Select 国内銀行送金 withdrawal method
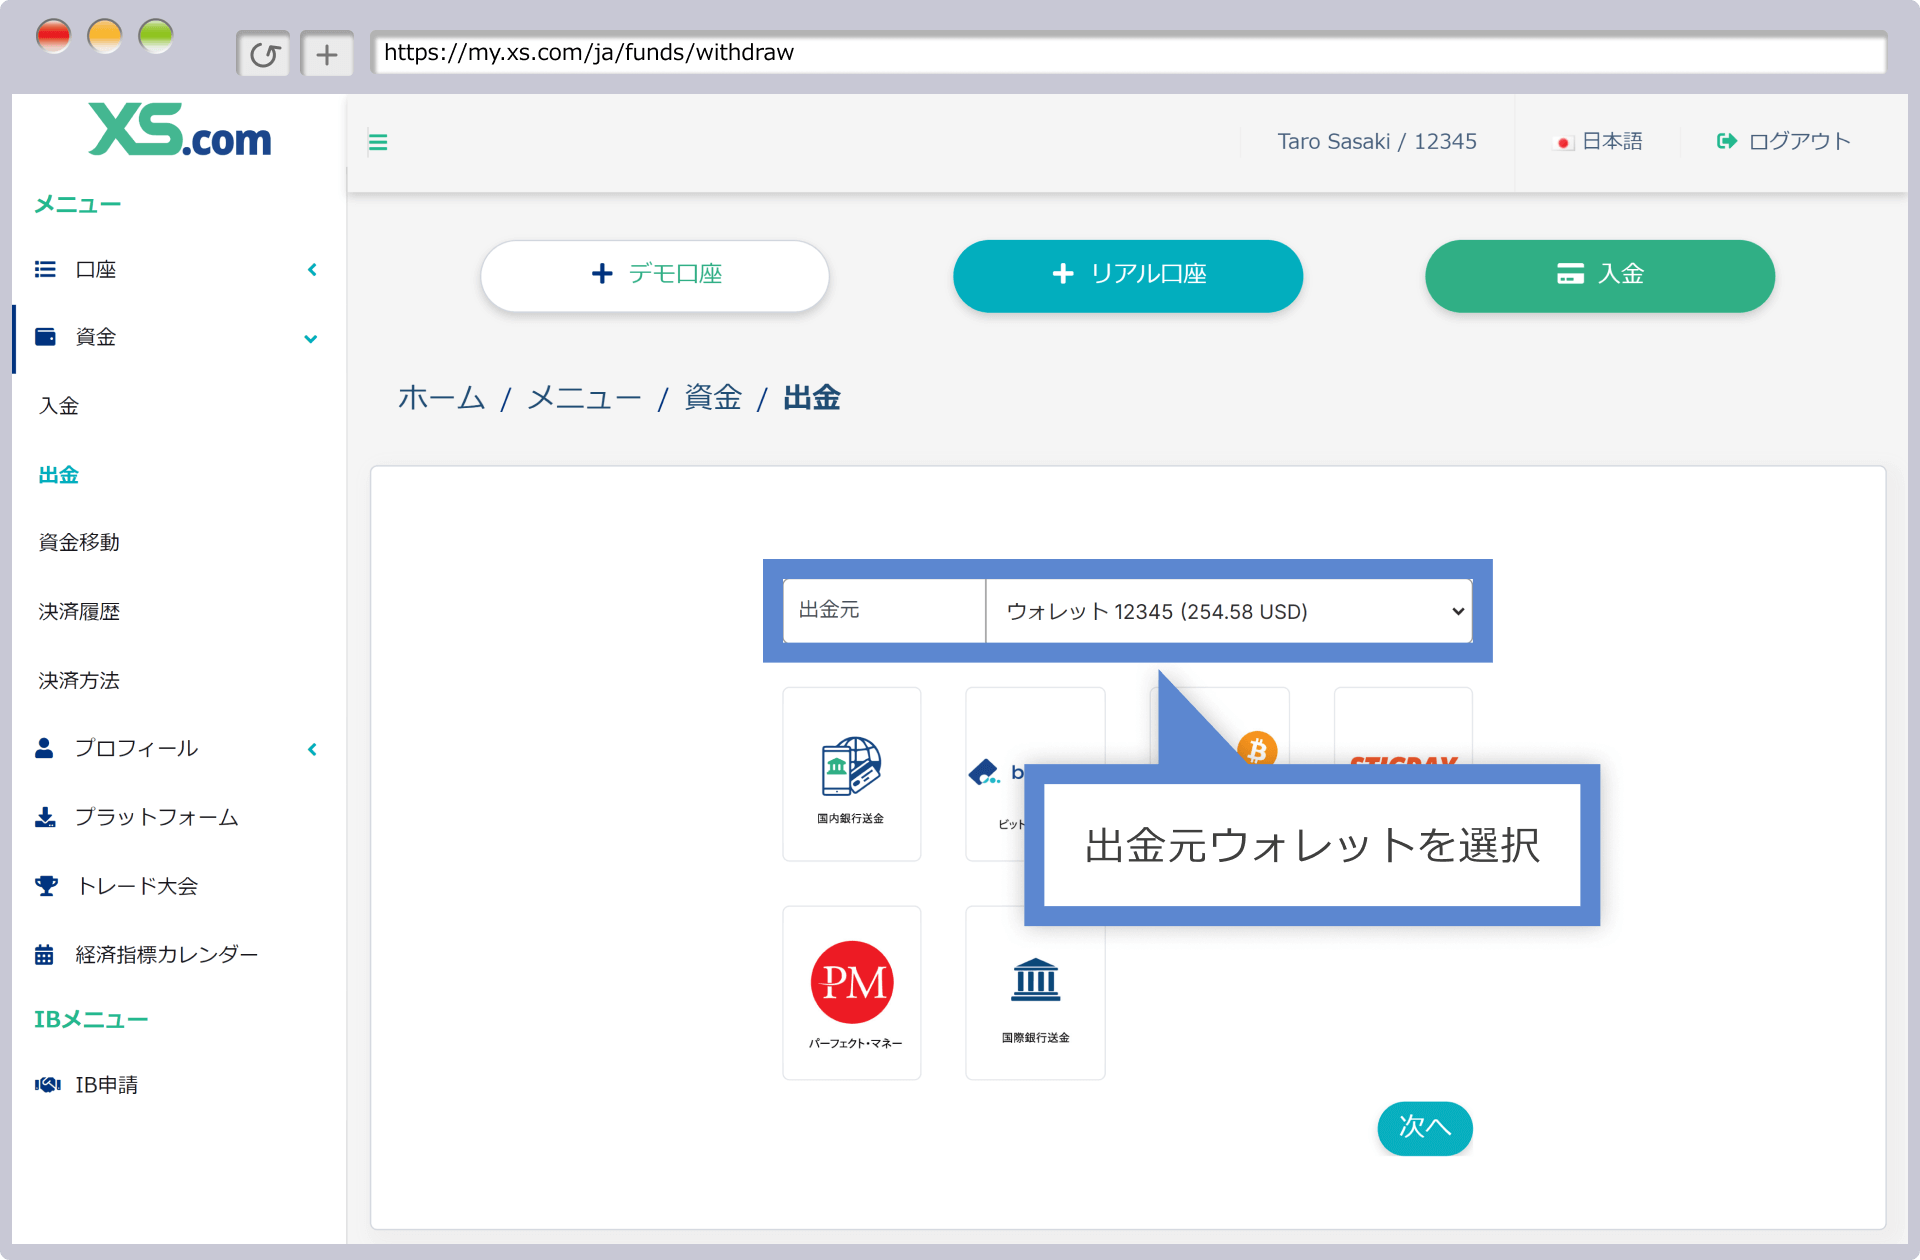The height and width of the screenshot is (1260, 1920). pos(851,774)
